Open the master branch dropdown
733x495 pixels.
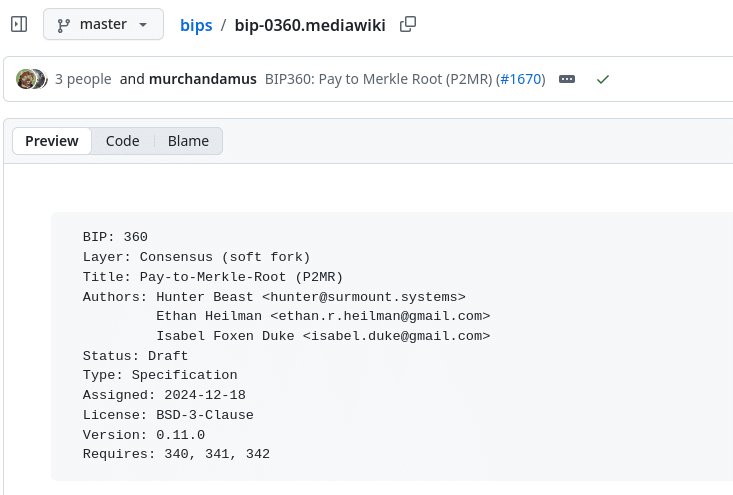coord(103,24)
